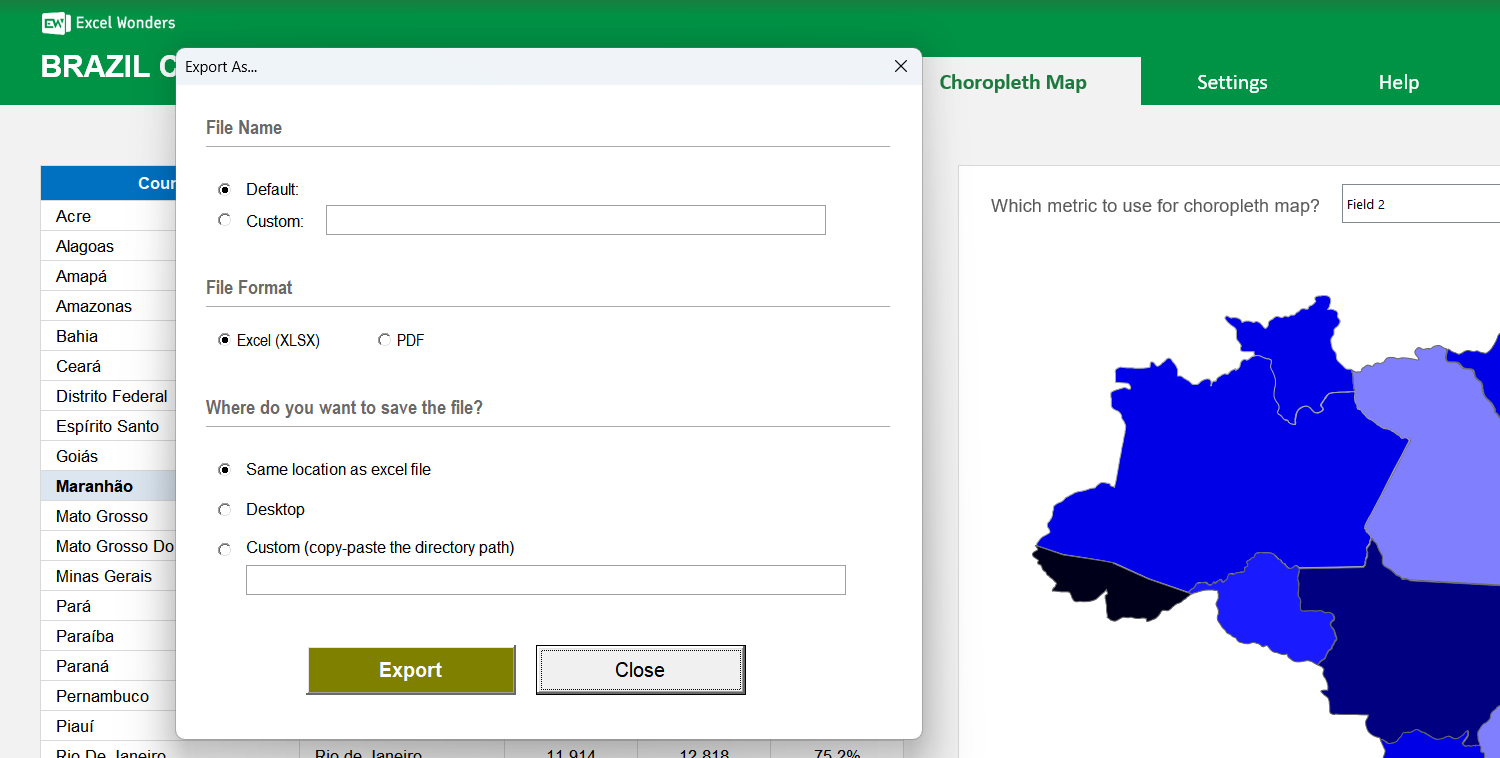1500x758 pixels.
Task: Choose Desktop as the save location
Action: click(x=224, y=509)
